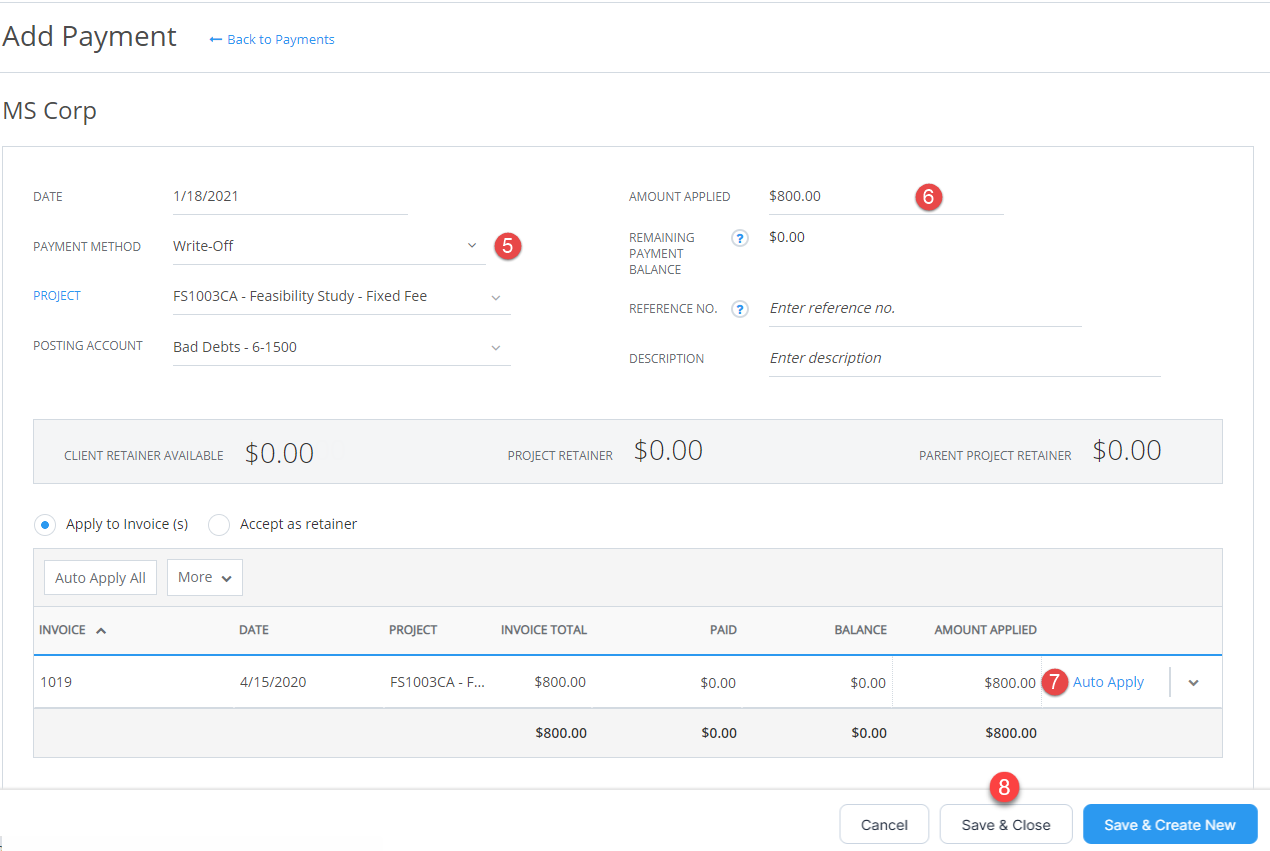
Task: Open Project dropdown FS1003CA Feasibility Study
Action: [x=341, y=297]
